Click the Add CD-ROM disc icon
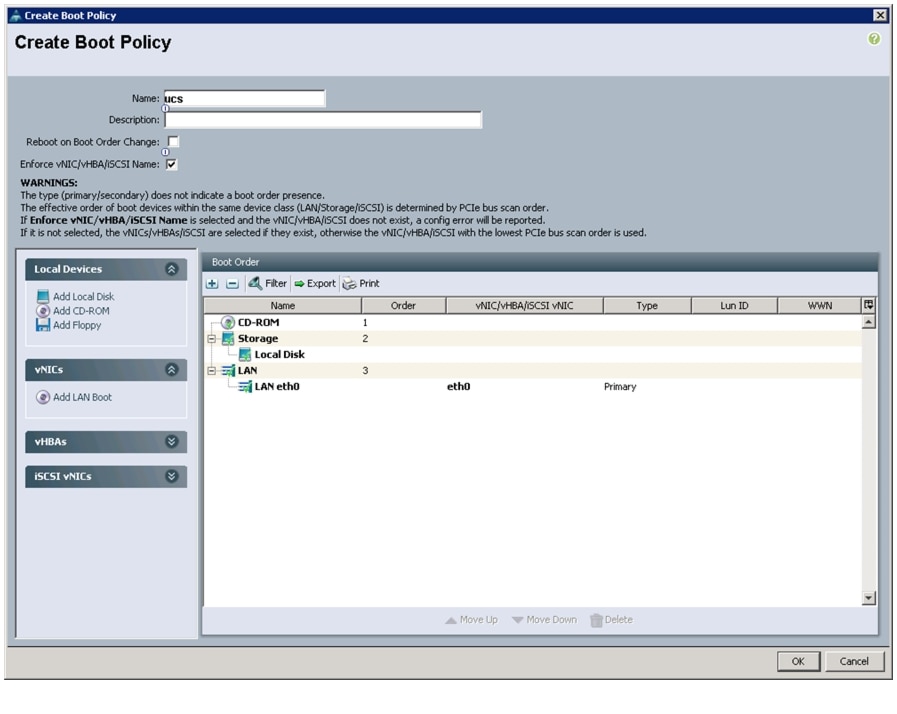The height and width of the screenshot is (714, 897). click(43, 311)
